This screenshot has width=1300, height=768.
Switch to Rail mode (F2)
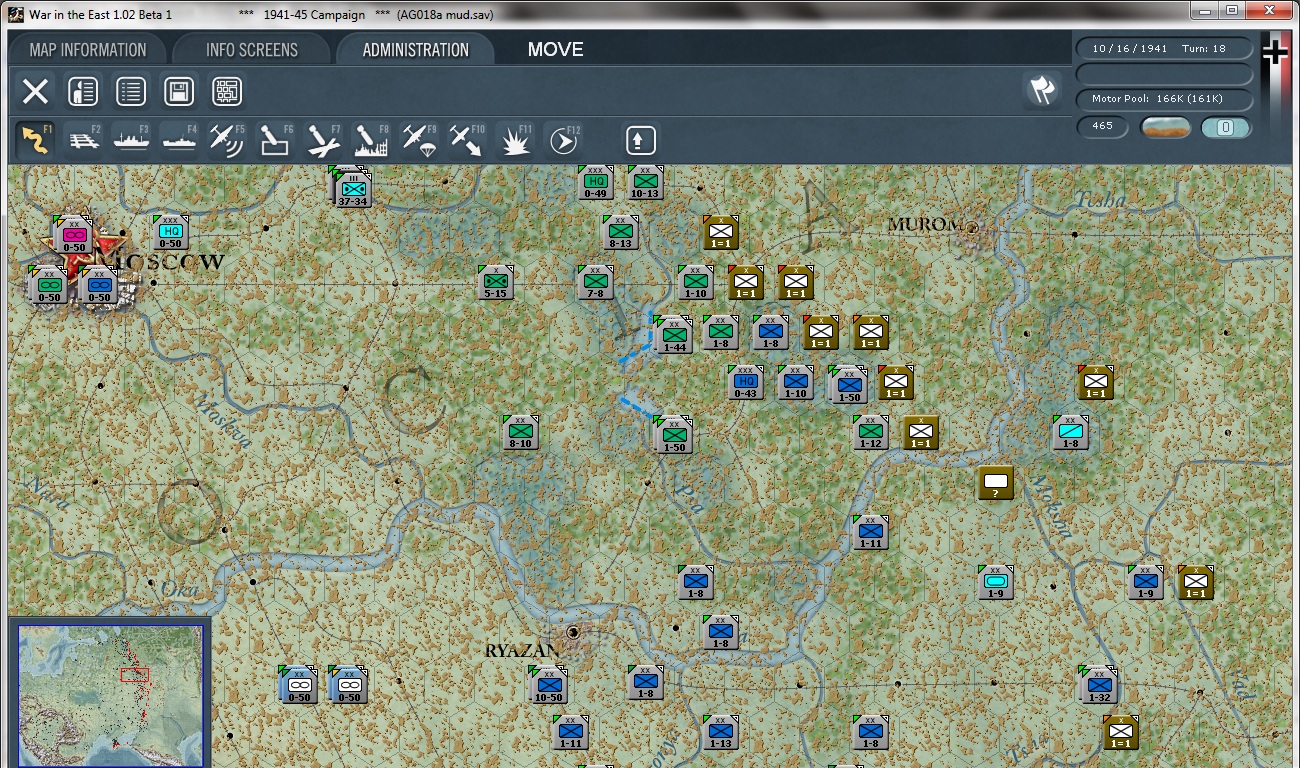coord(84,140)
